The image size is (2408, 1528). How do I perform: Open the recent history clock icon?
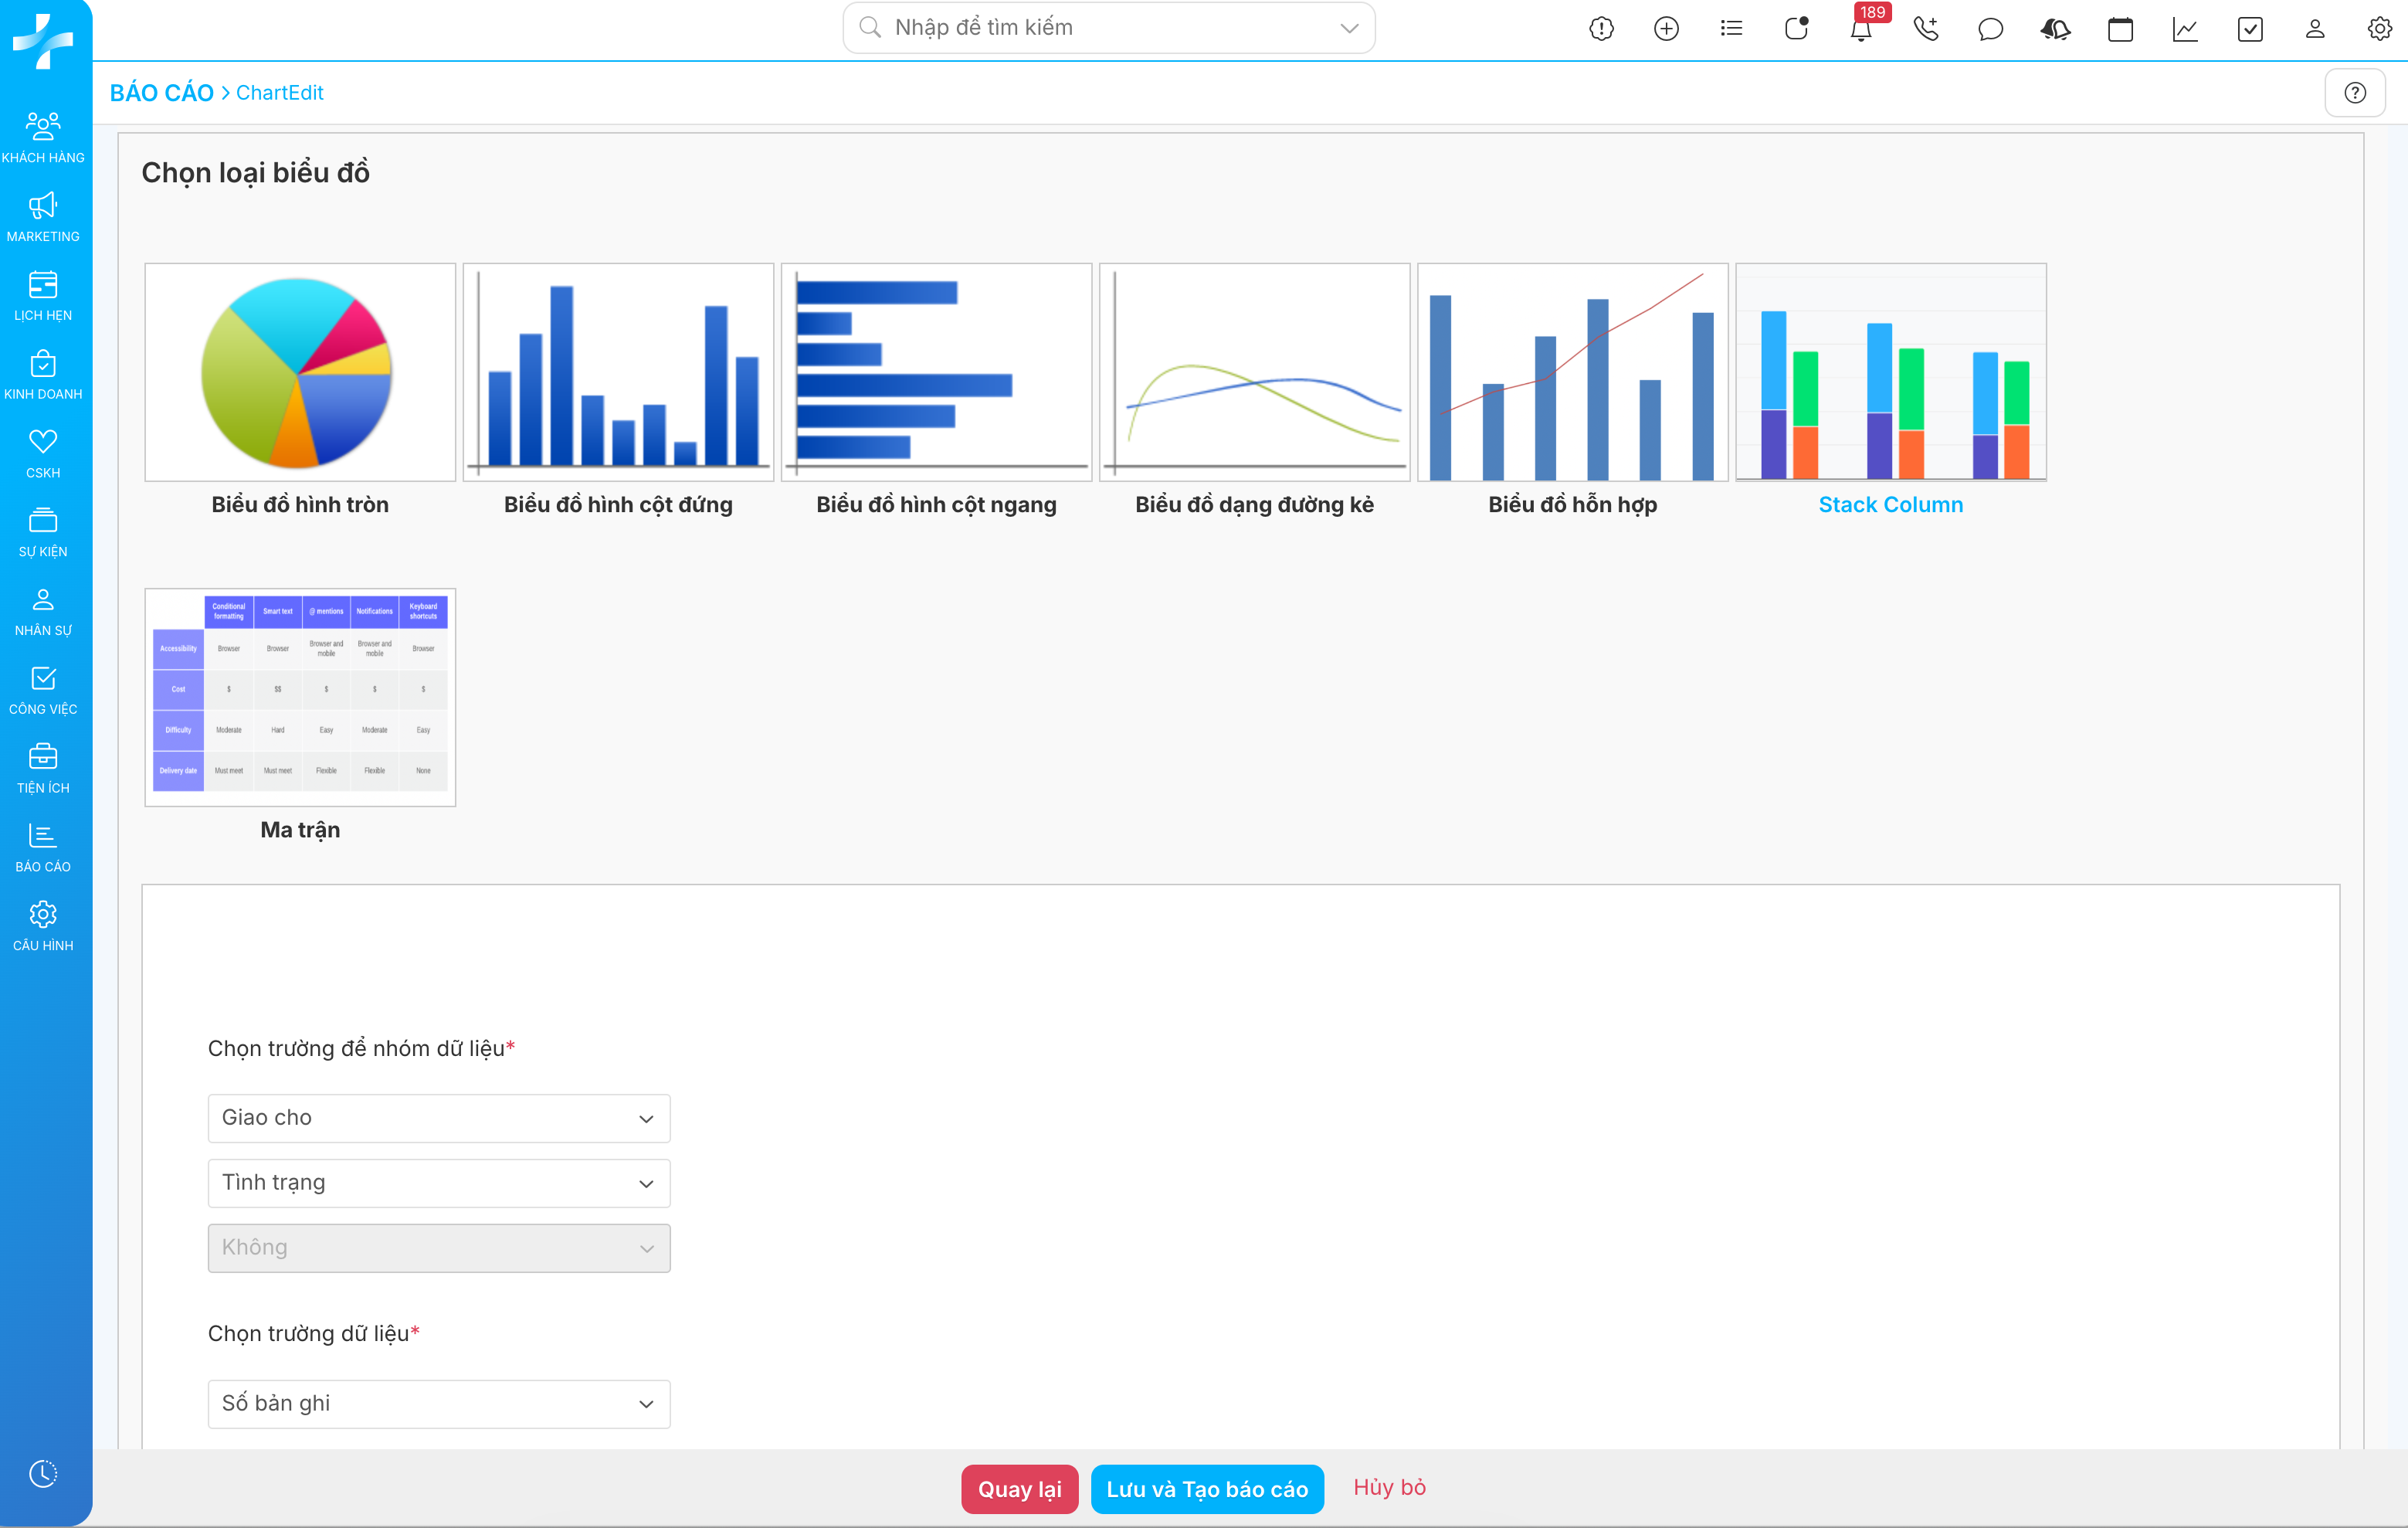click(x=43, y=1473)
